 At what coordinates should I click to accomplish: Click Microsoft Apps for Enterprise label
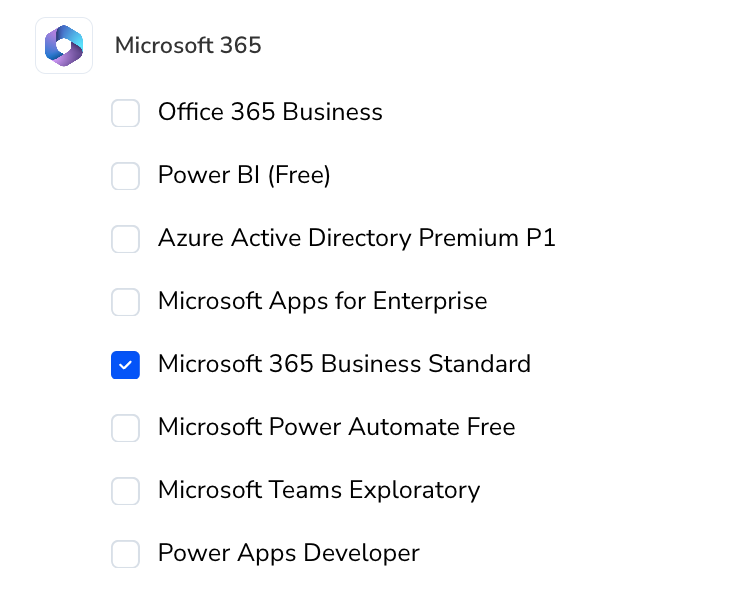tap(323, 301)
